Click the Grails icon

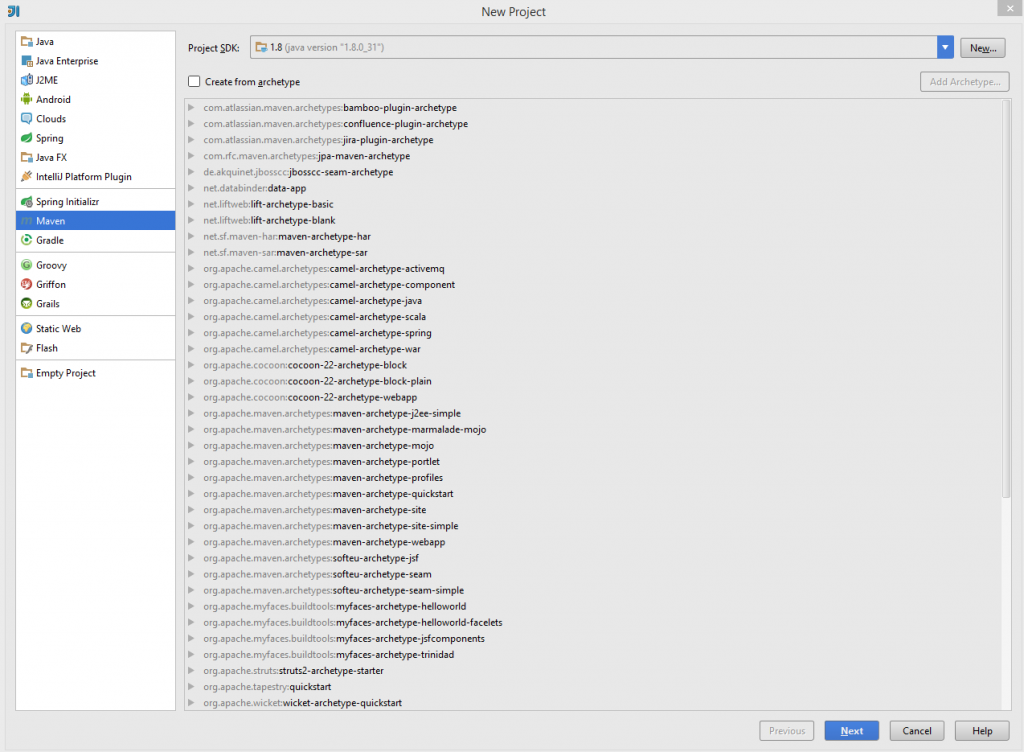[x=27, y=304]
